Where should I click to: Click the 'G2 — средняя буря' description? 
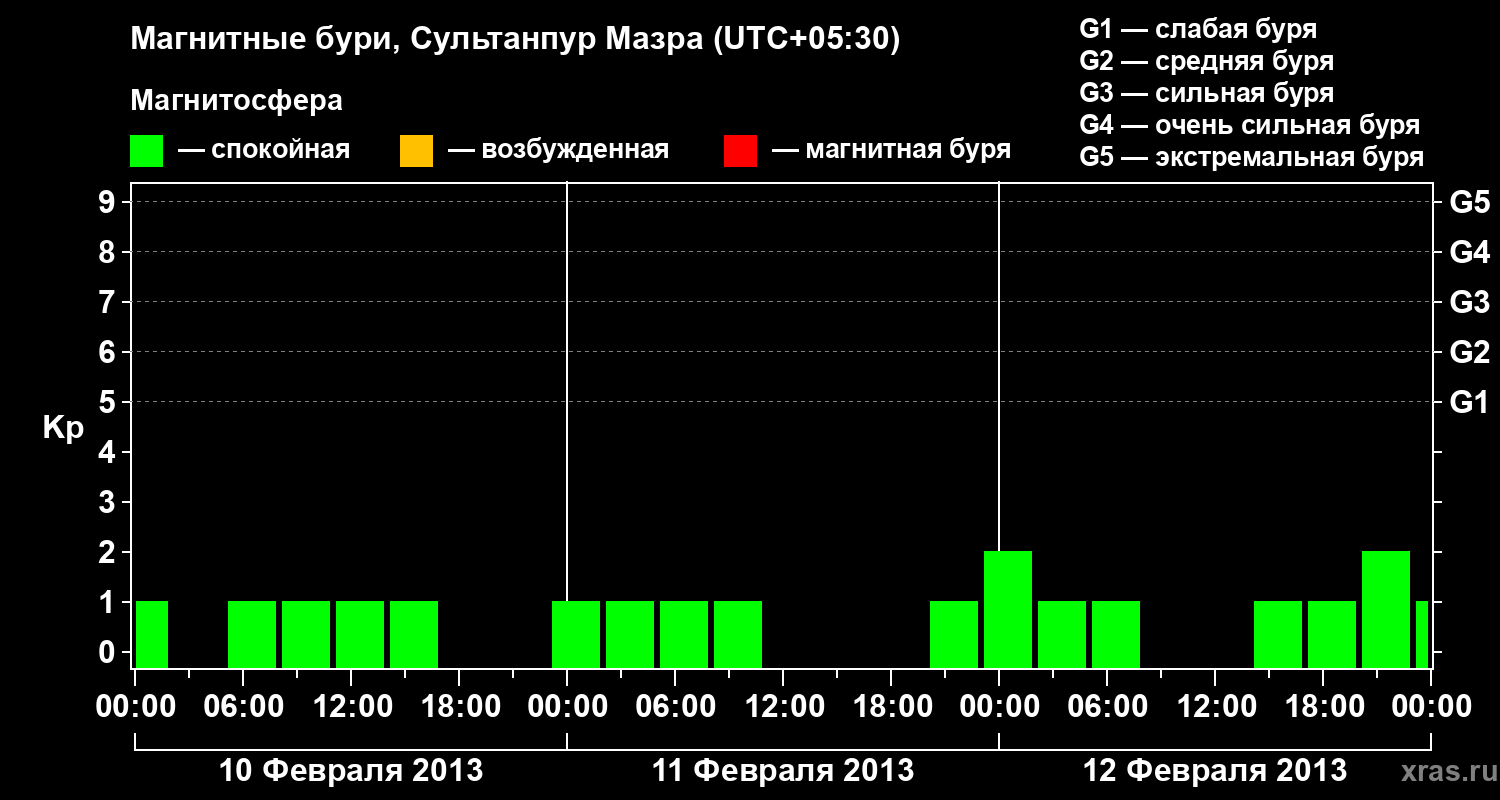pos(1207,61)
